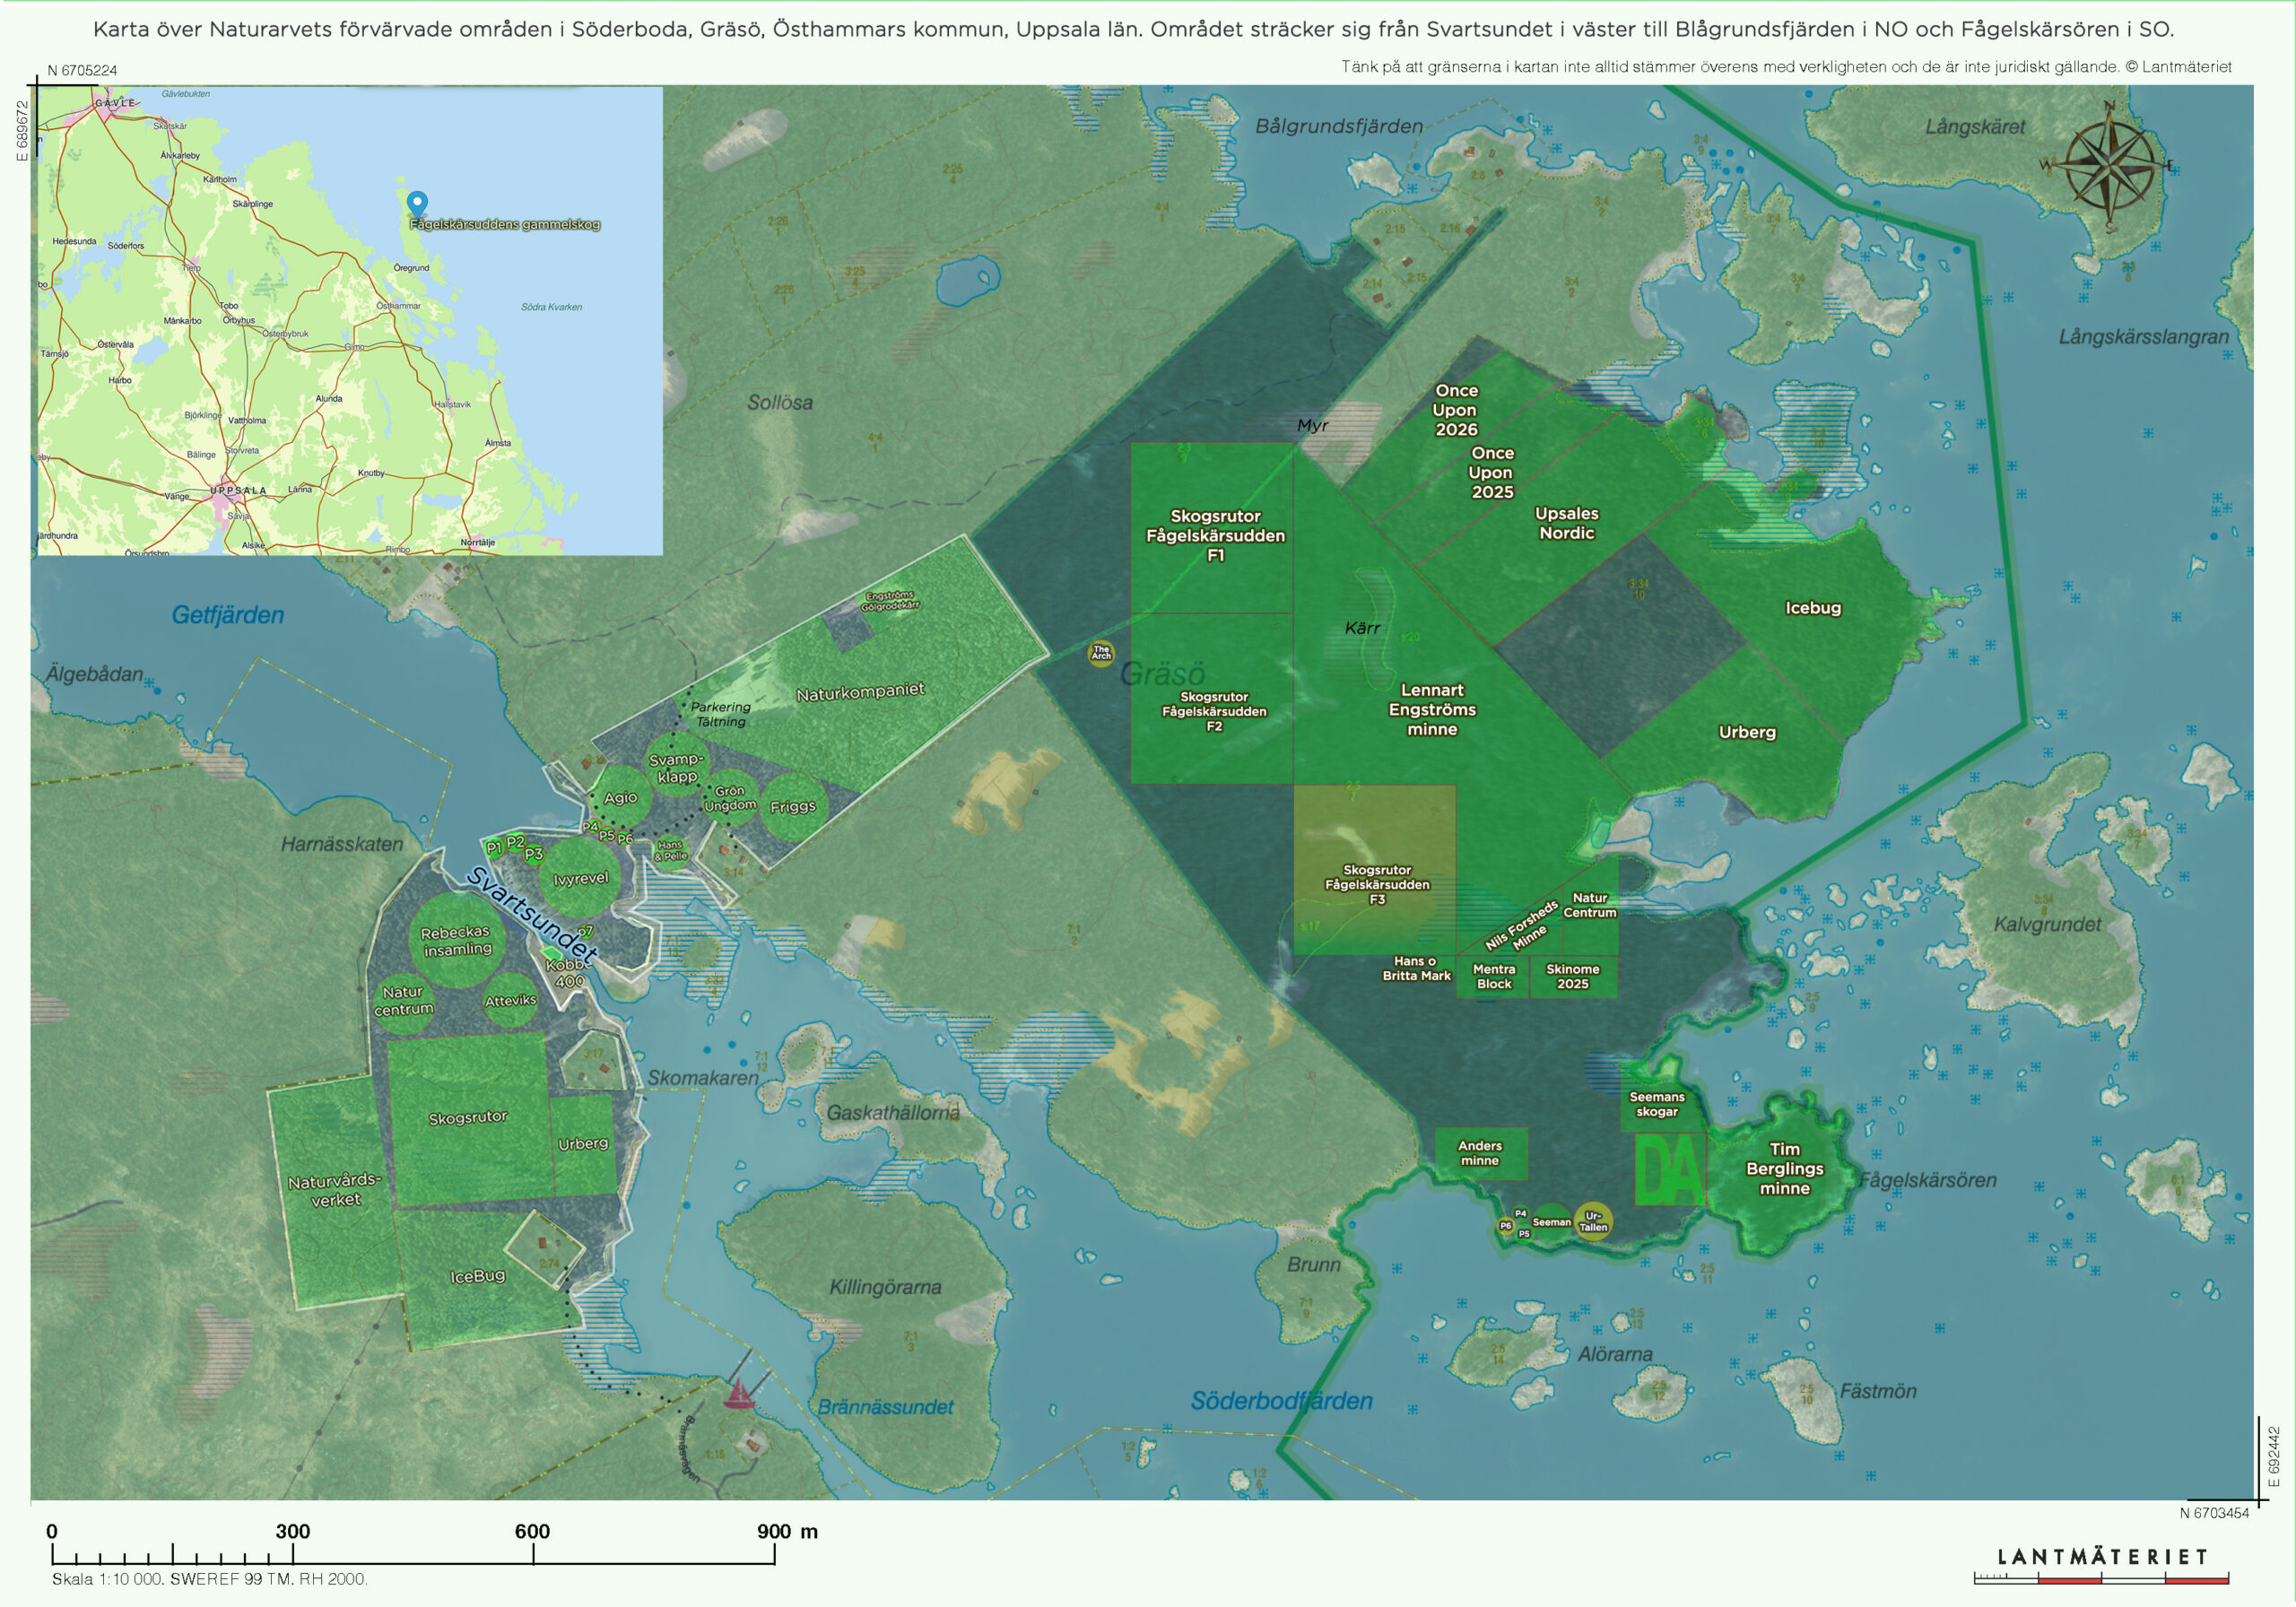Click the 600 mark on scale bar

(532, 1532)
